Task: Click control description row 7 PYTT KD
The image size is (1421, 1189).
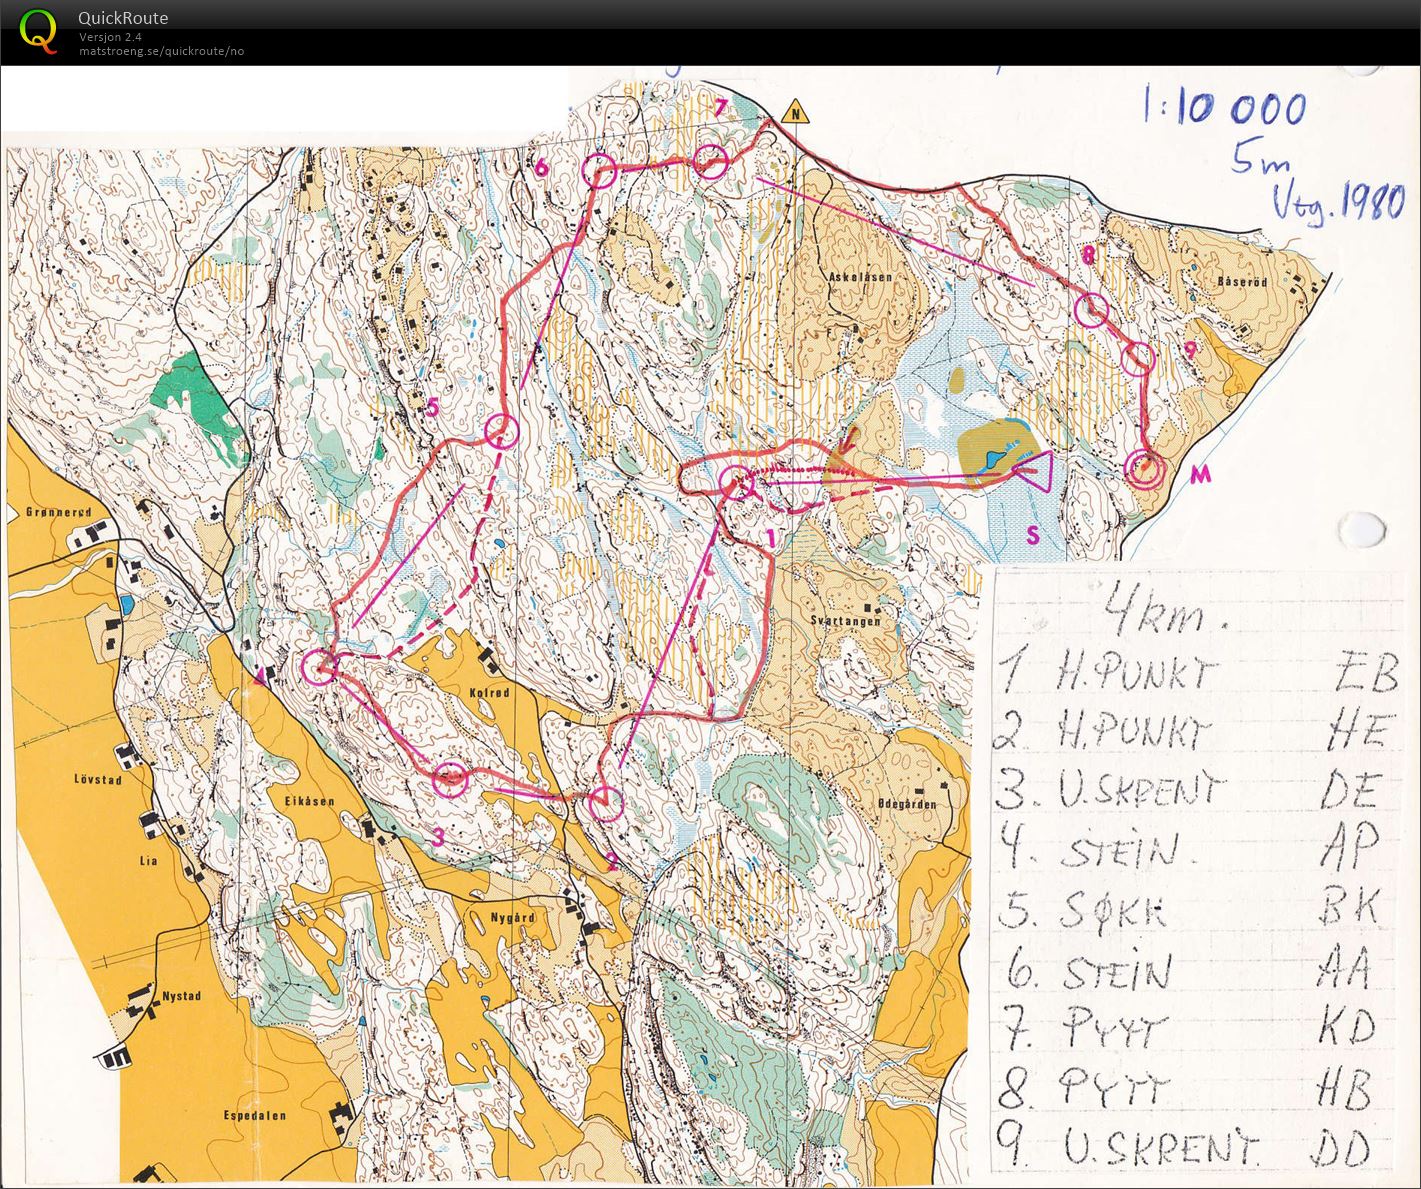Action: pyautogui.click(x=1189, y=1029)
